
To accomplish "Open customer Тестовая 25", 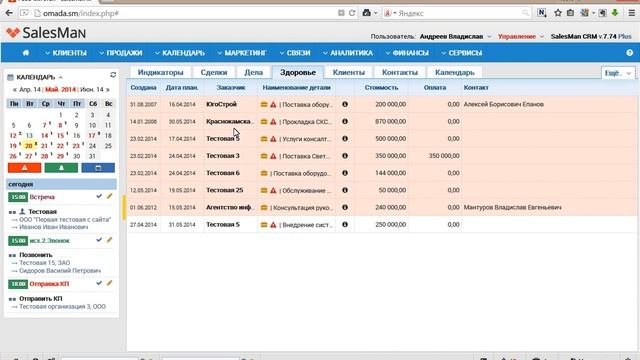I will (x=224, y=190).
